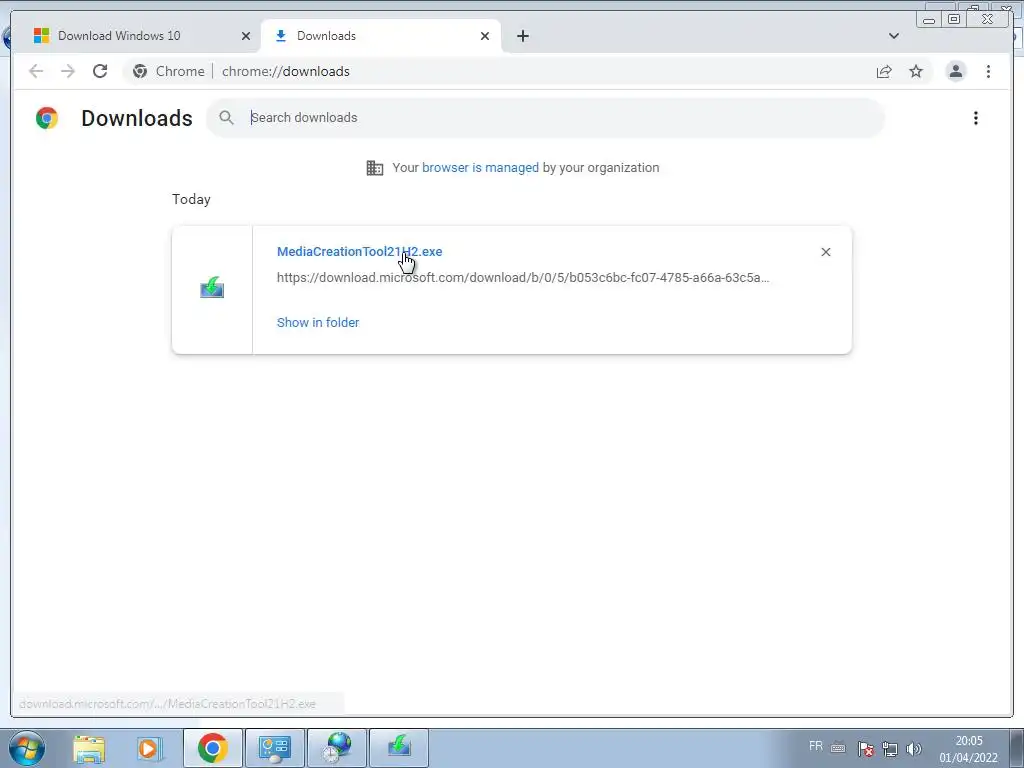
Task: Open the Downloads page more-actions menu
Action: point(976,118)
